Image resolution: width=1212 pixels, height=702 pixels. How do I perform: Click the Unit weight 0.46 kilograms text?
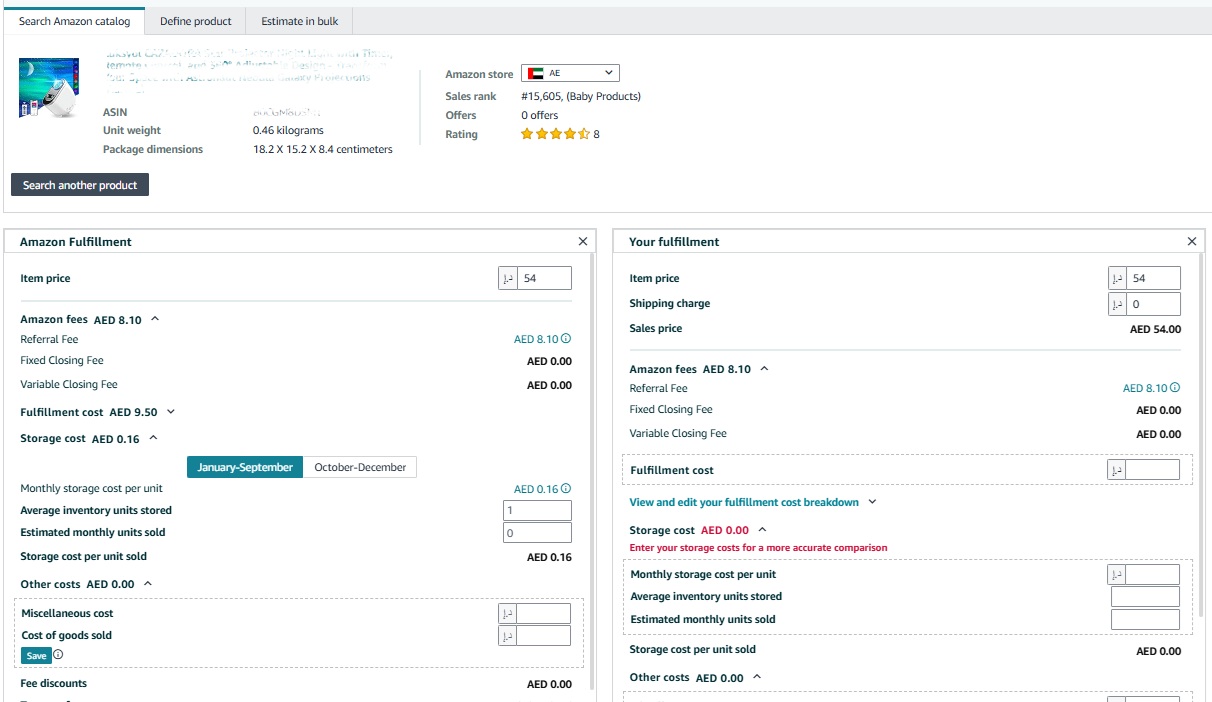tap(288, 130)
